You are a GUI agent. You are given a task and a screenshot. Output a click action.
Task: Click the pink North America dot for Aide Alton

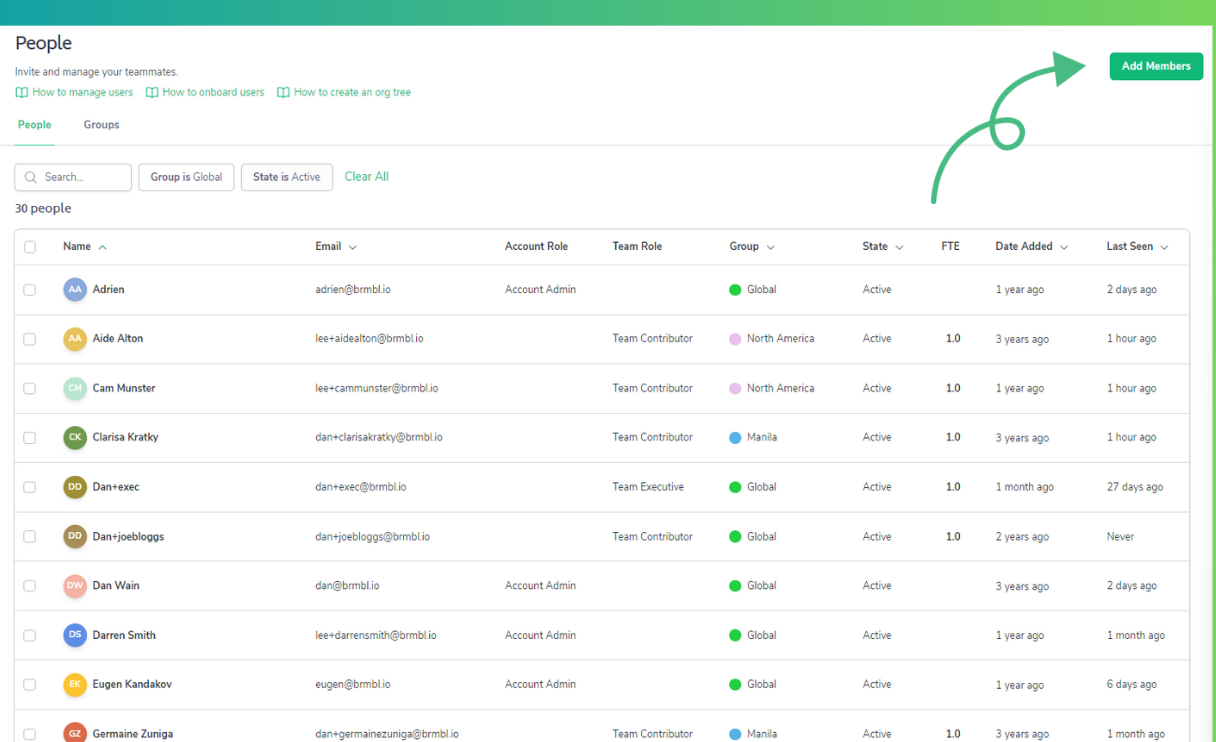click(735, 339)
